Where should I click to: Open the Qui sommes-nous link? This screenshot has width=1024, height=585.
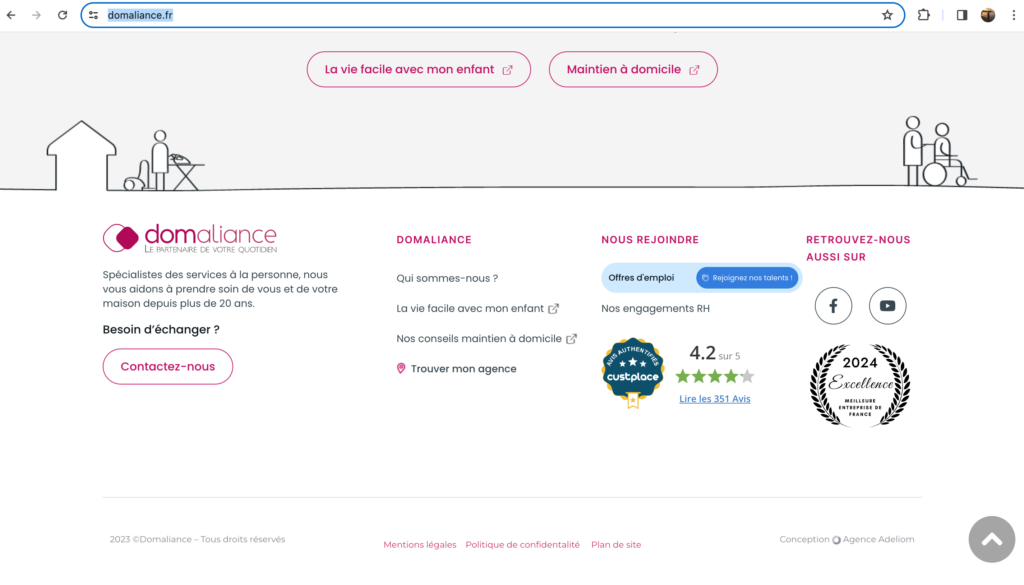[x=446, y=278]
